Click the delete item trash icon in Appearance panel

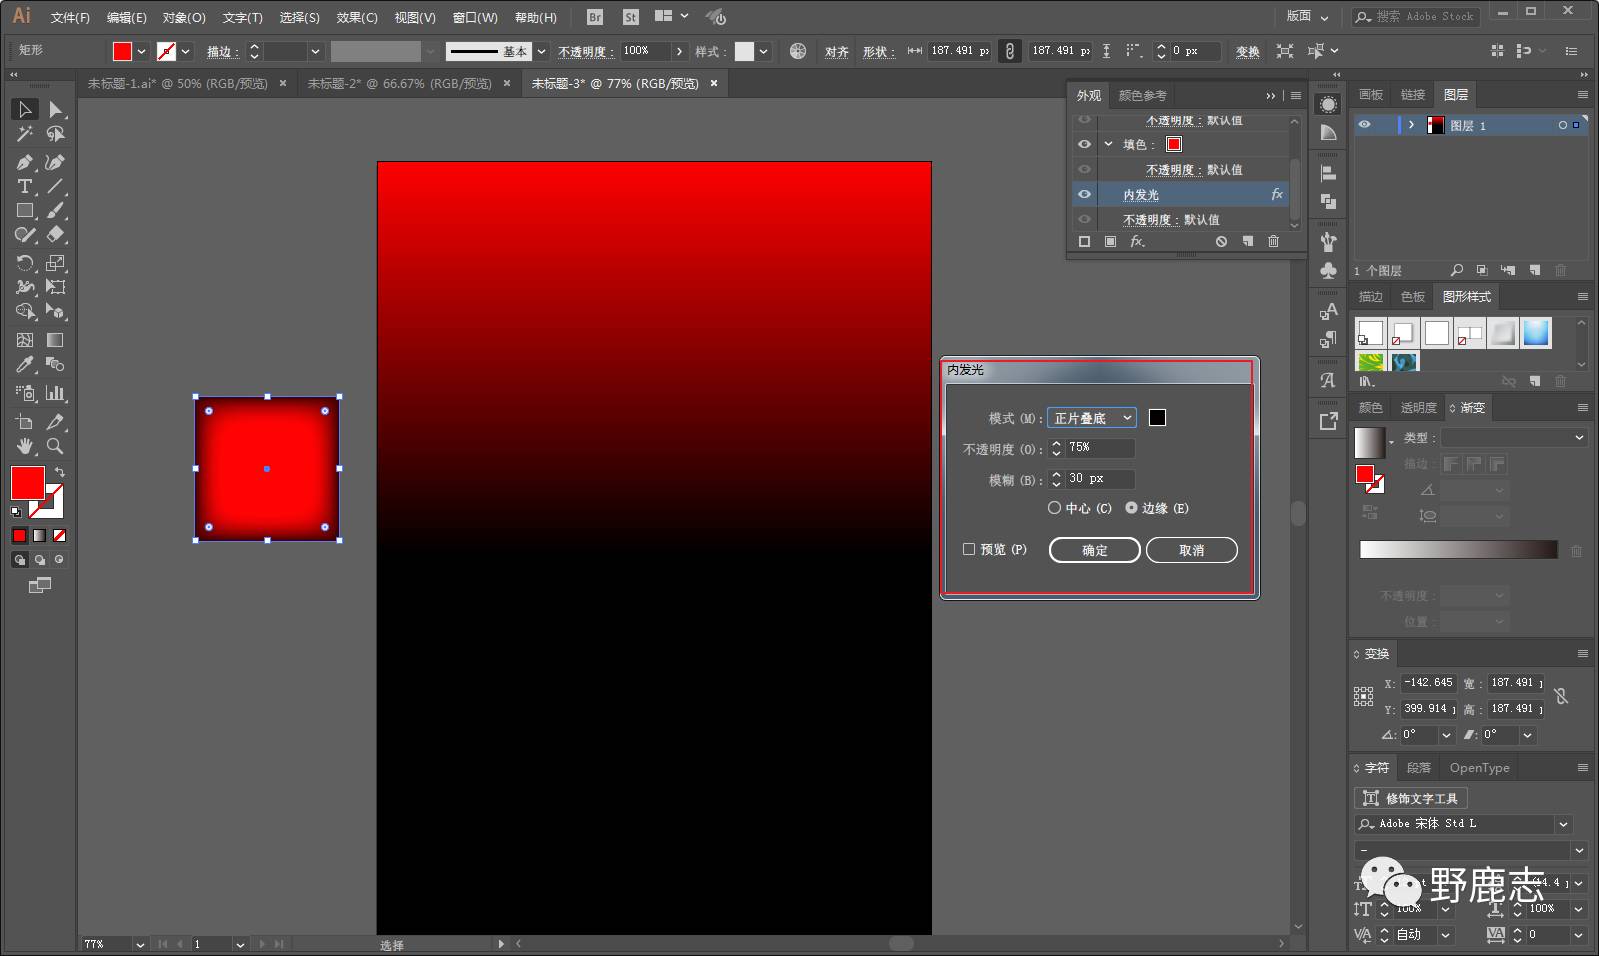pos(1273,242)
